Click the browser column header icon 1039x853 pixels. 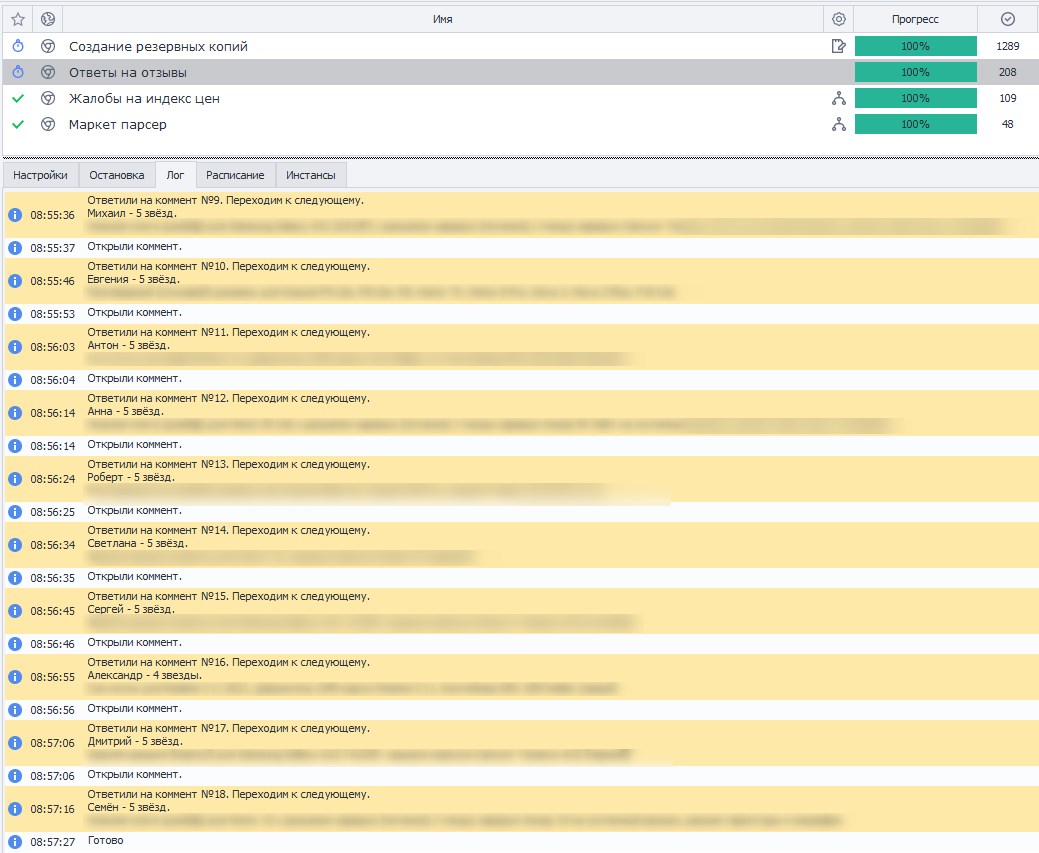coord(48,19)
